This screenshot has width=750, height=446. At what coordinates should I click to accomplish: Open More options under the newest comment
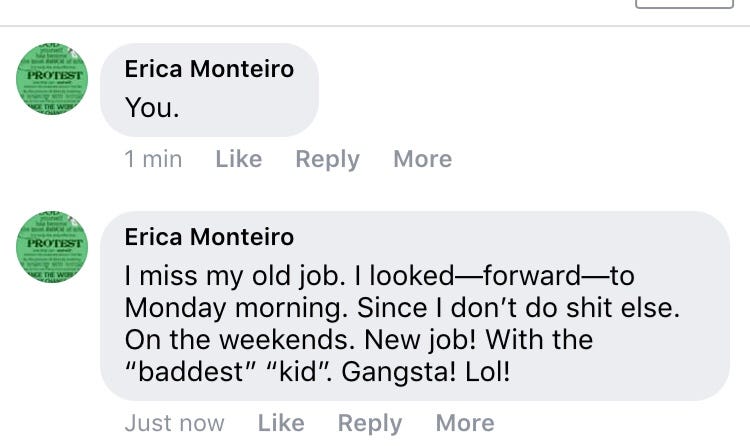[x=464, y=423]
